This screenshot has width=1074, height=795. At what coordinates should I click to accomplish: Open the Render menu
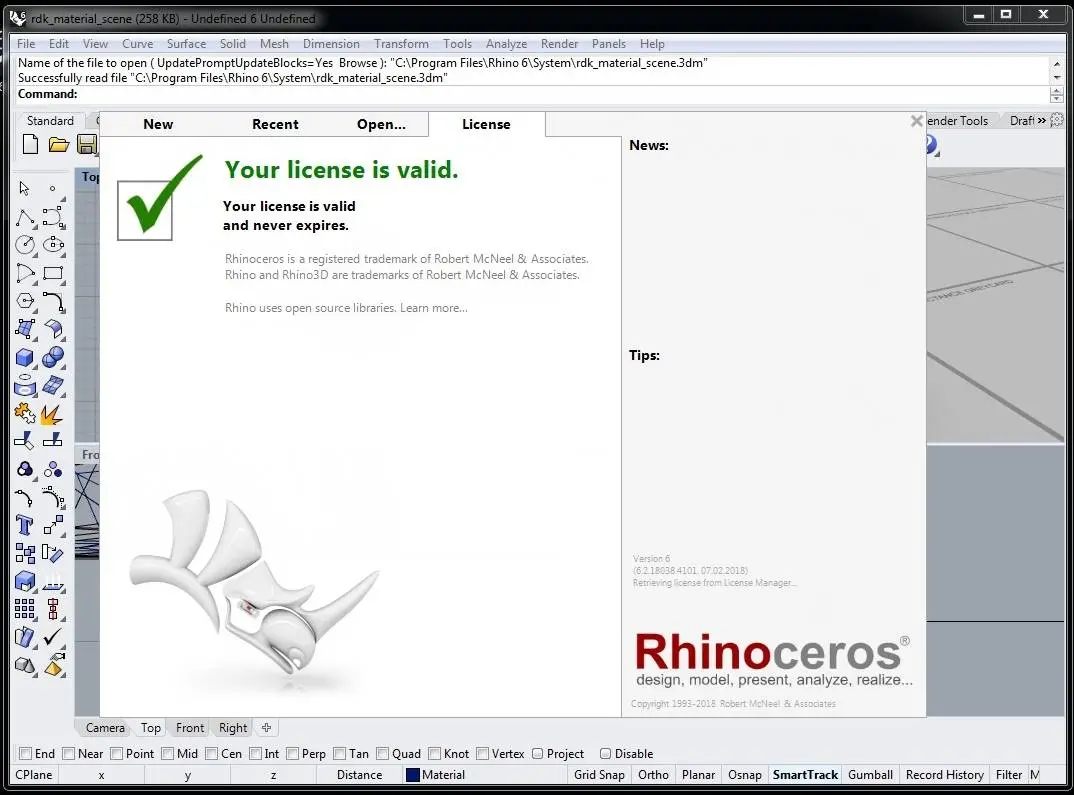click(560, 44)
